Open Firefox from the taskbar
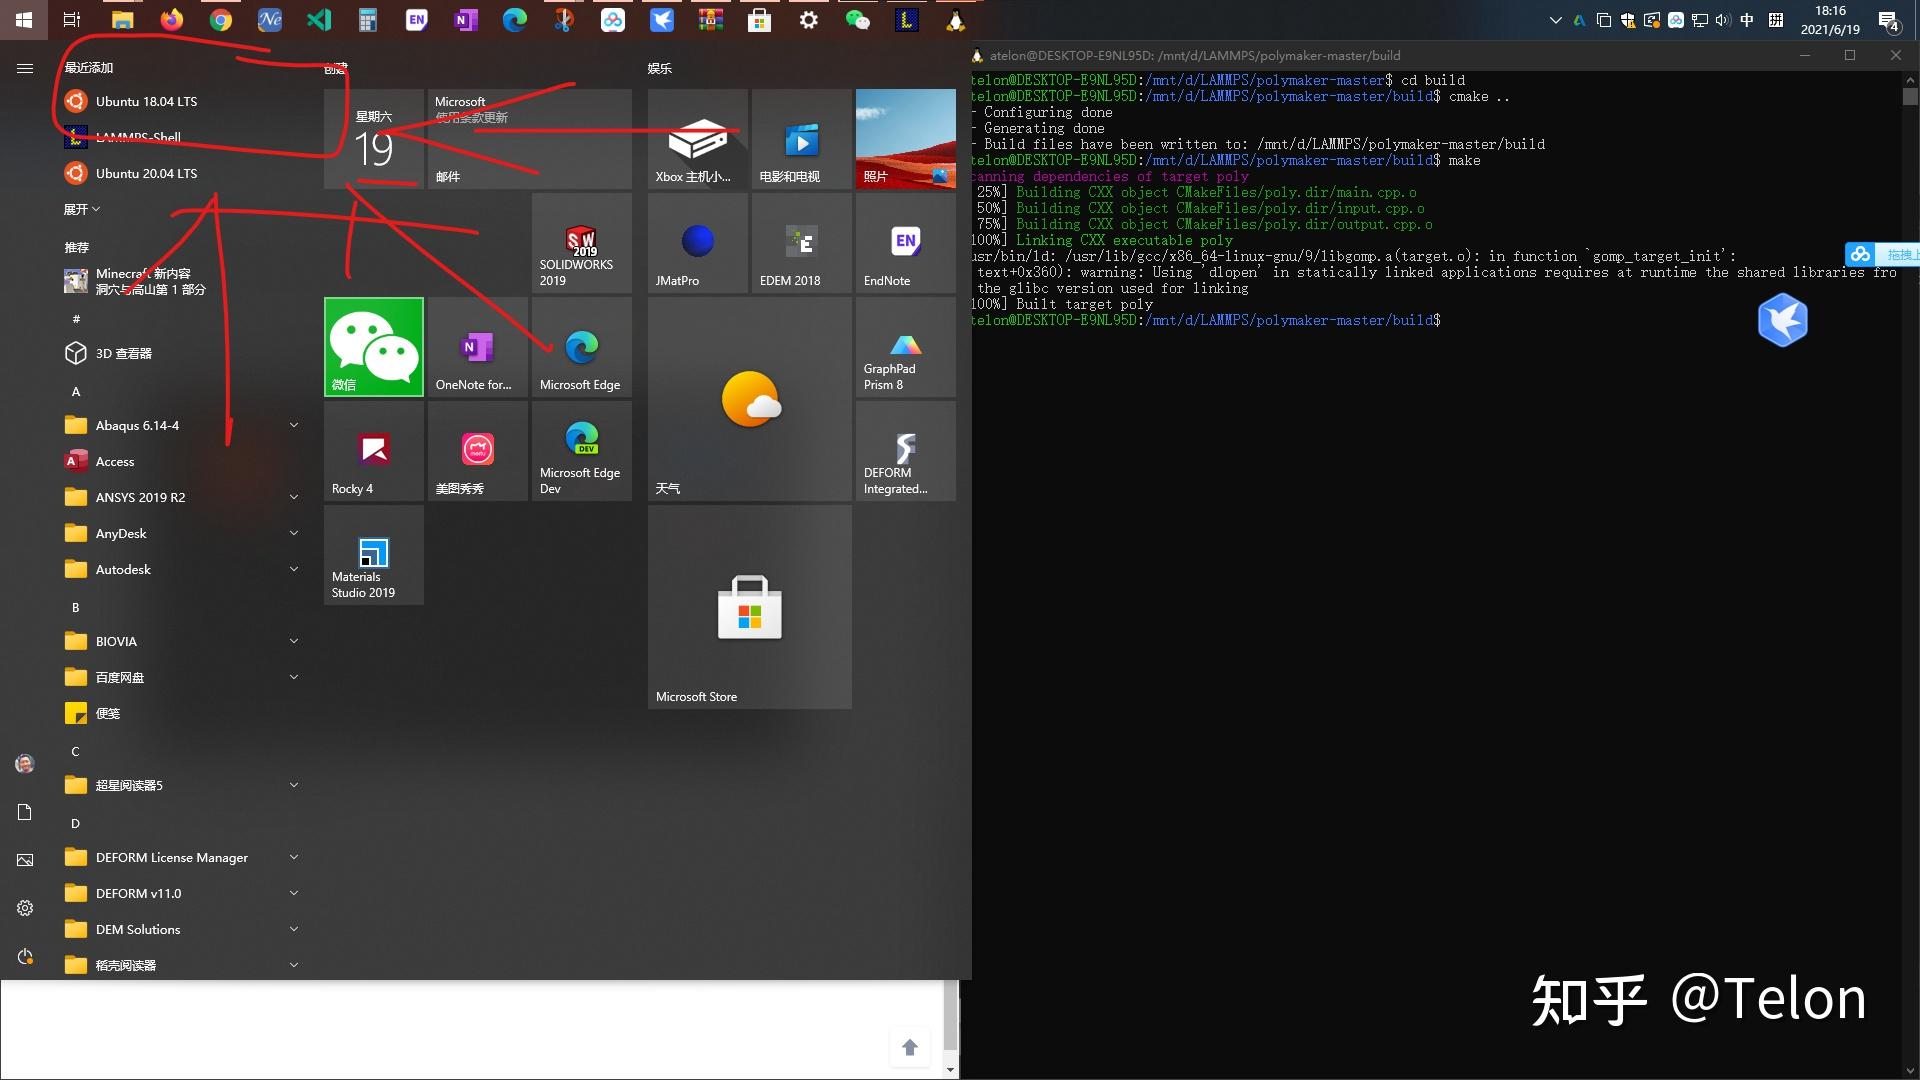This screenshot has height=1080, width=1920. (x=172, y=19)
